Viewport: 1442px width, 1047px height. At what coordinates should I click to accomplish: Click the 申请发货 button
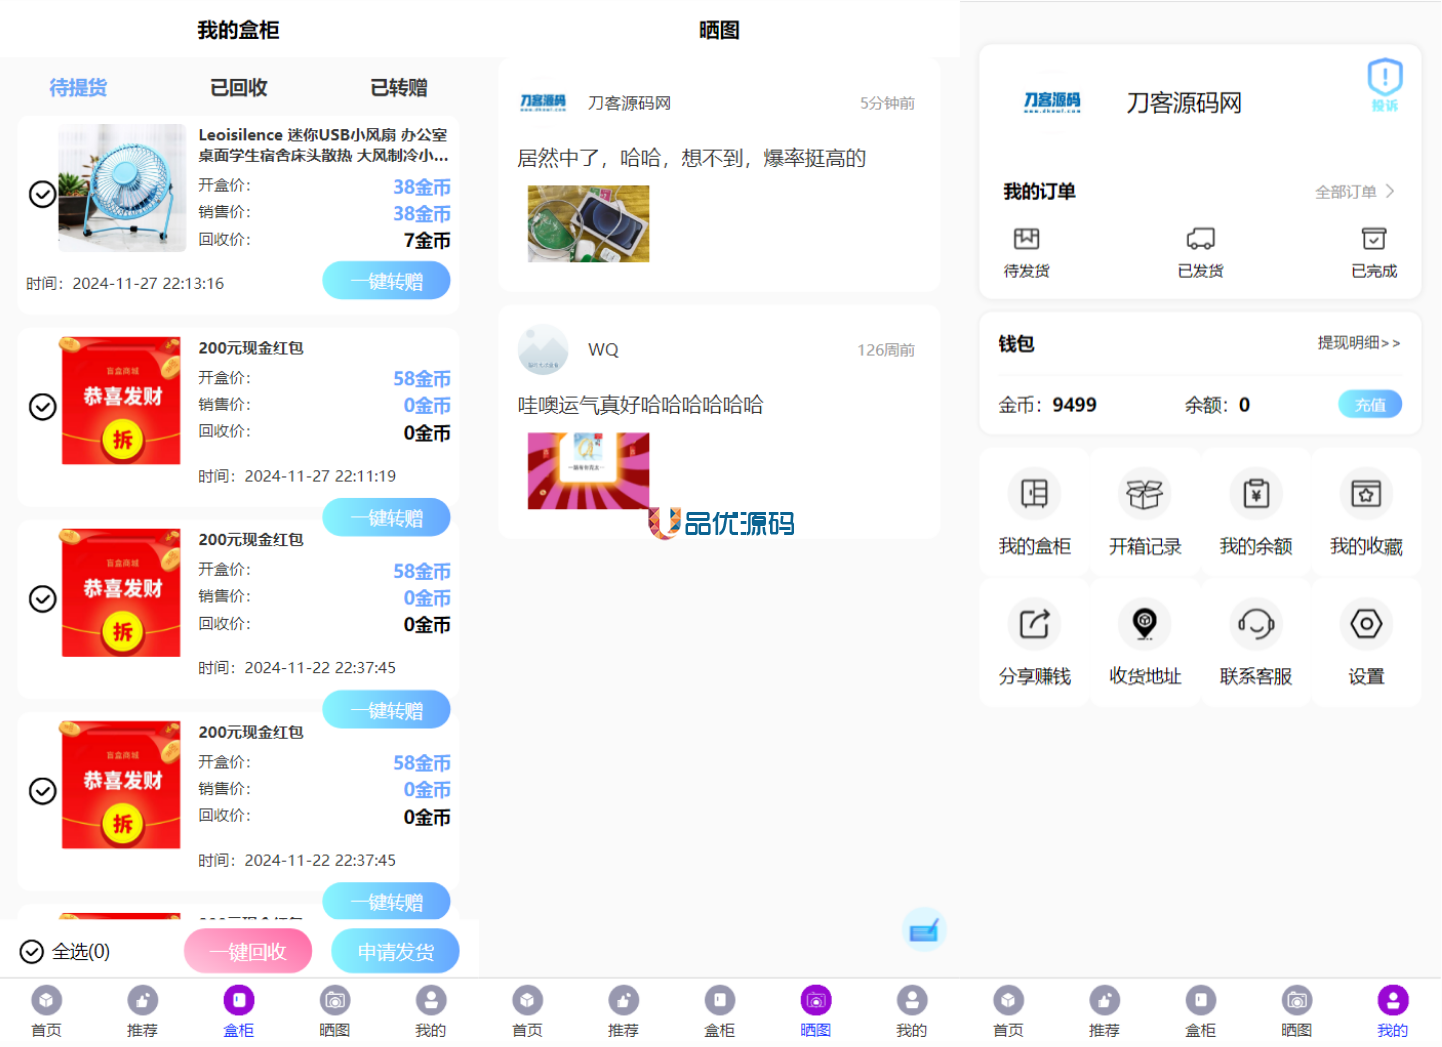tap(395, 951)
